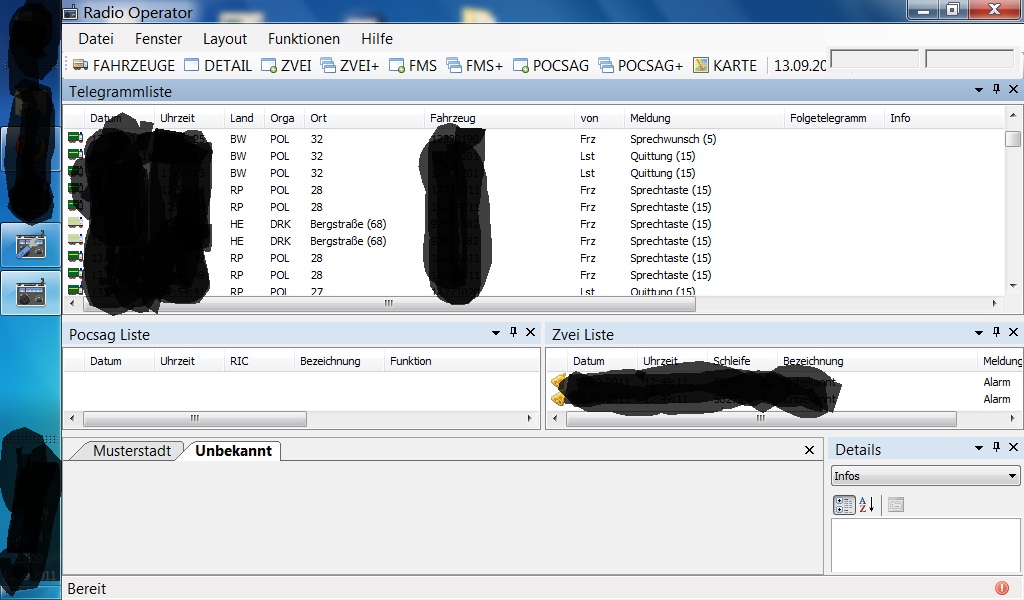
Task: Switch to the Musterstadt tab
Action: [x=132, y=451]
